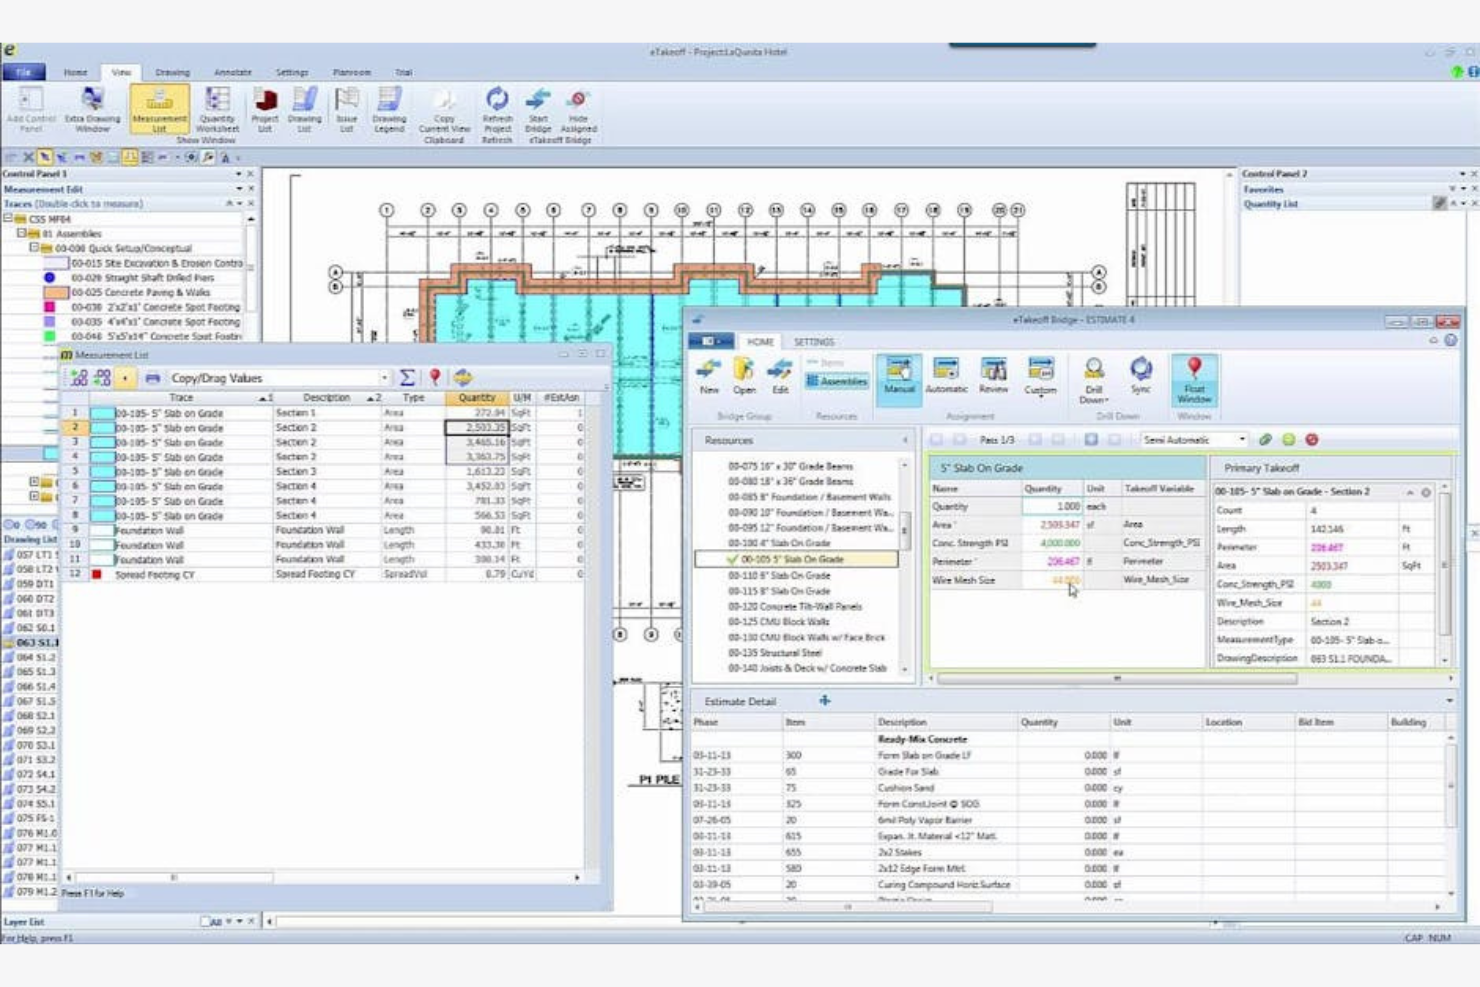Toggle the Measurement List window button
Image resolution: width=1480 pixels, height=987 pixels.
(159, 109)
